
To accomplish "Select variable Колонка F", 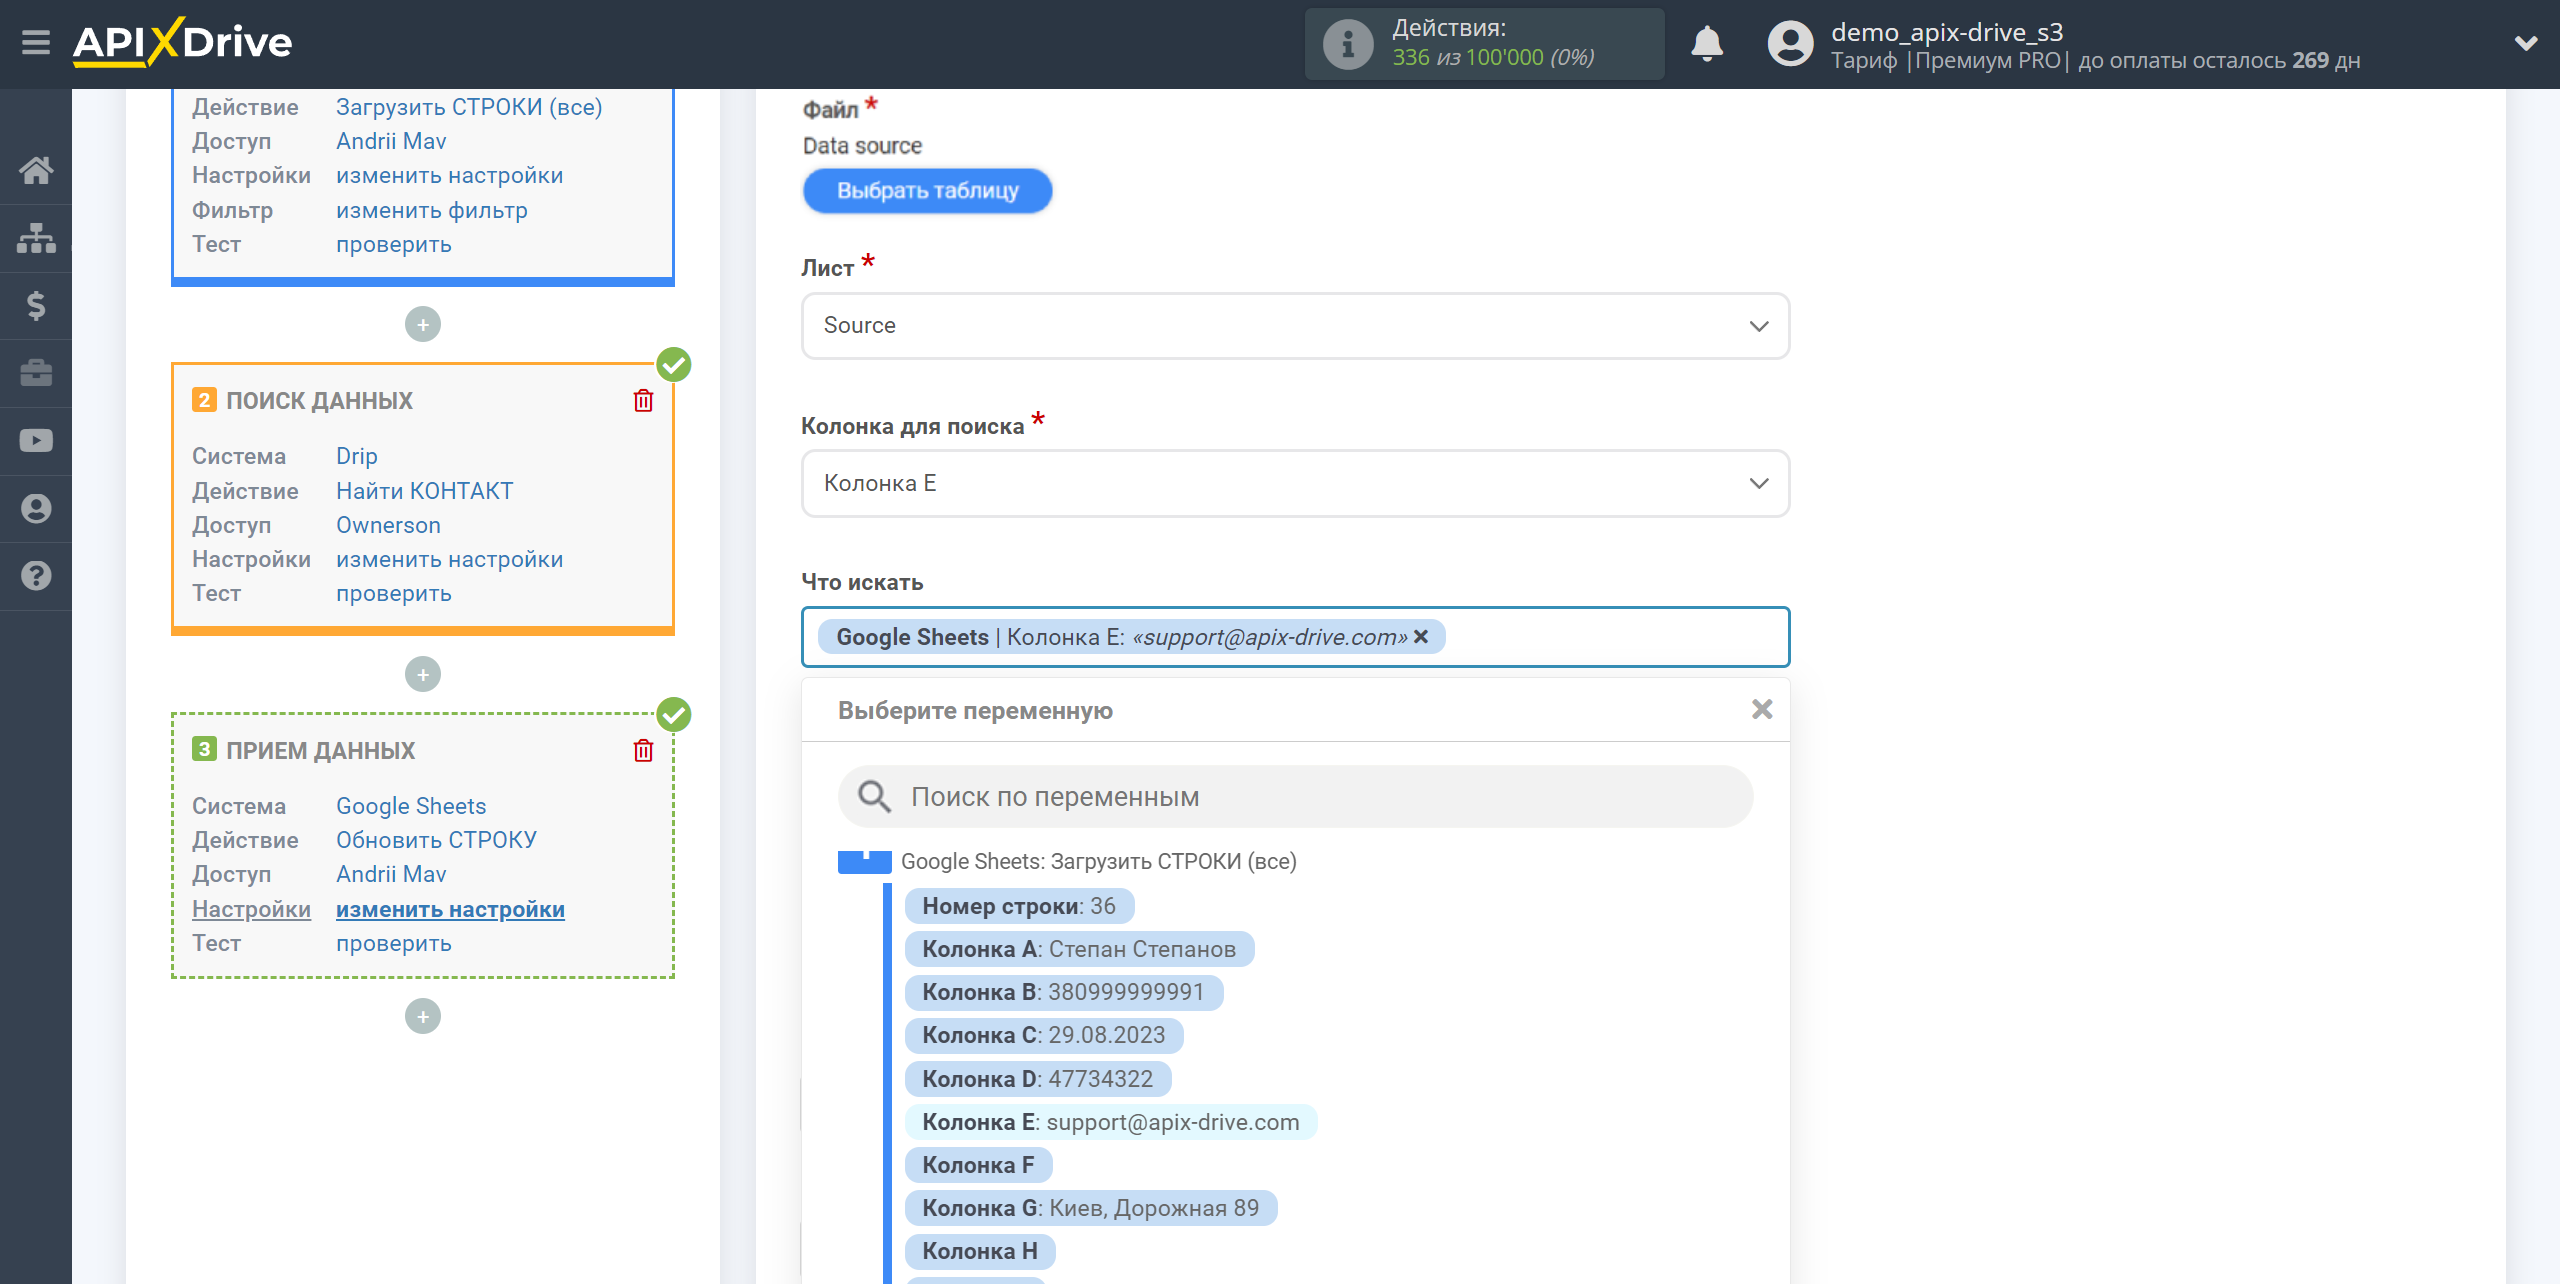I will coord(978,1165).
